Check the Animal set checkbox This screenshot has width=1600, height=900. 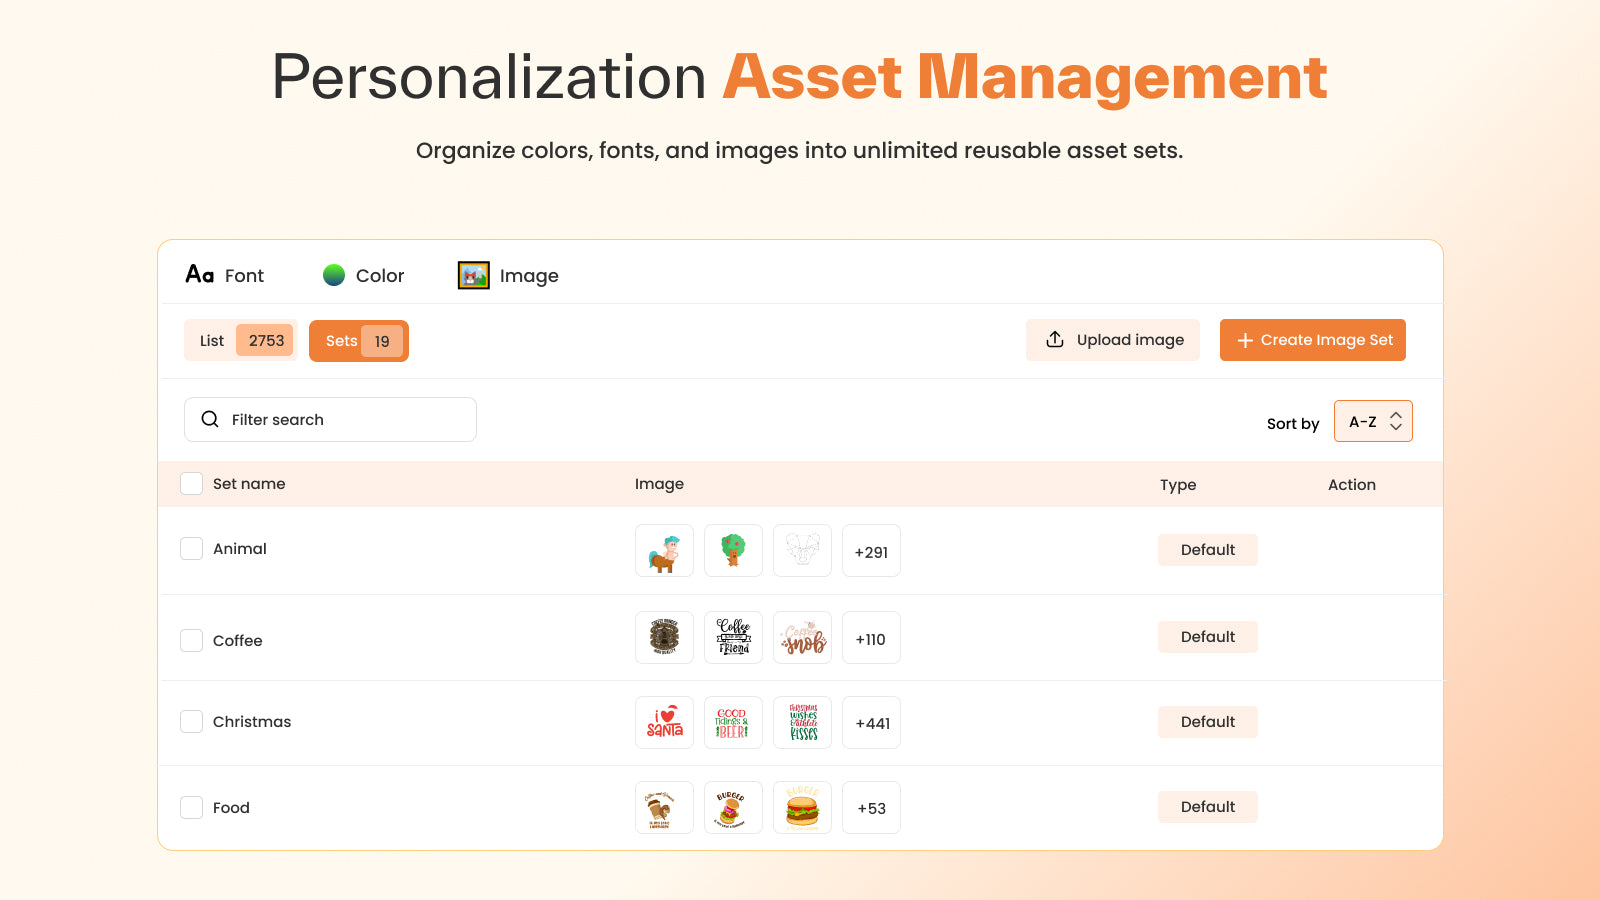point(191,548)
